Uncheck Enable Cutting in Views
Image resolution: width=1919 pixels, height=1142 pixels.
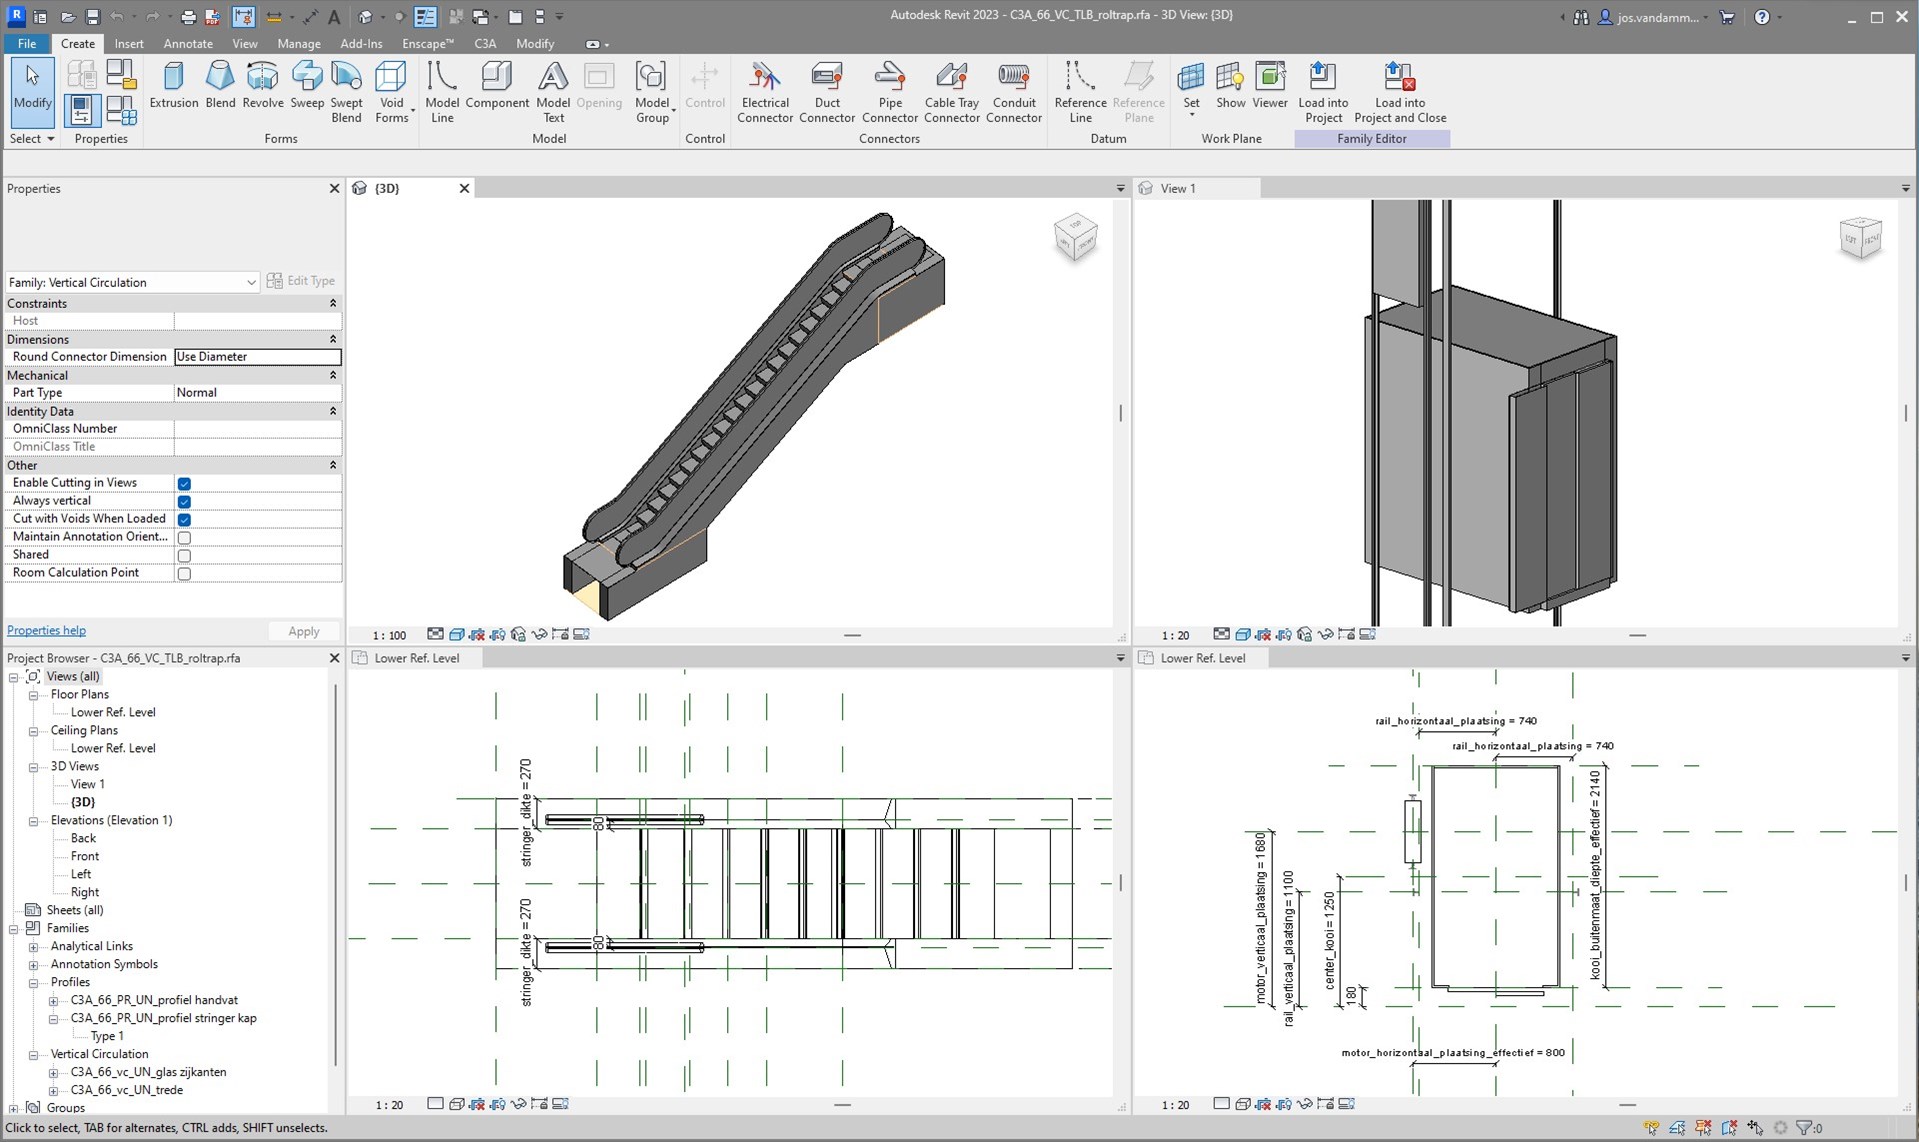(x=184, y=483)
